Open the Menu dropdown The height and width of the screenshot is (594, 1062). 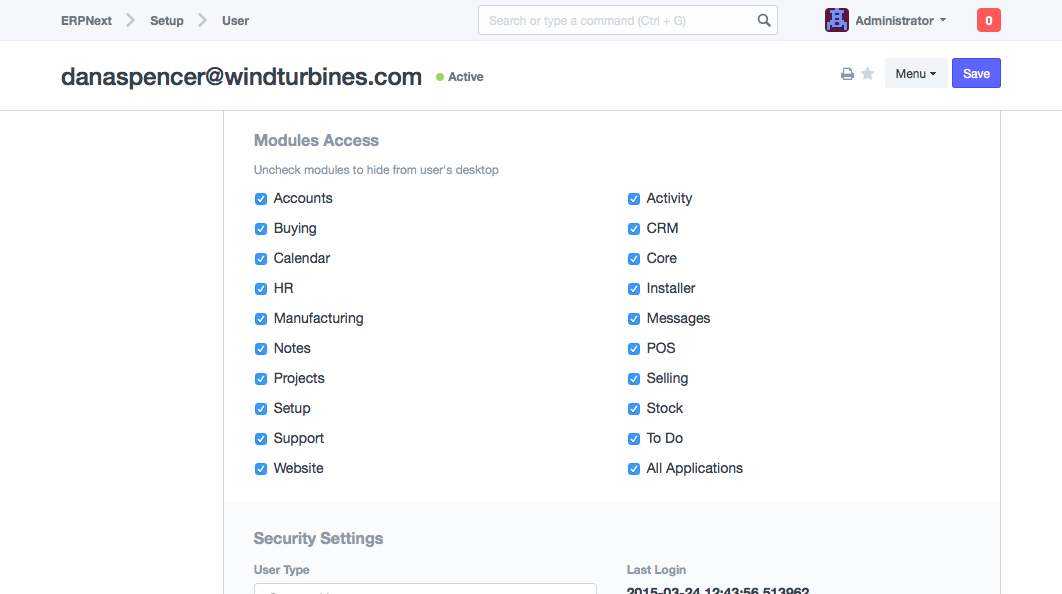tap(915, 74)
